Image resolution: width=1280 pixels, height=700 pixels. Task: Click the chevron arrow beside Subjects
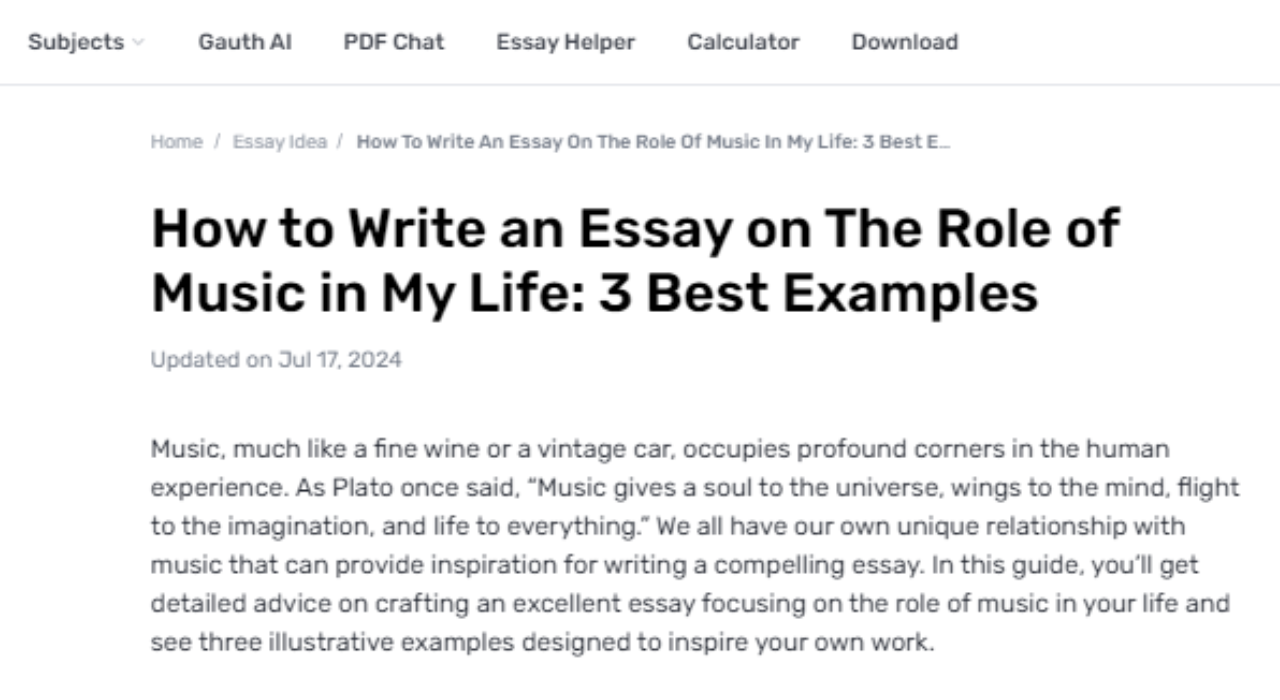coord(138,43)
